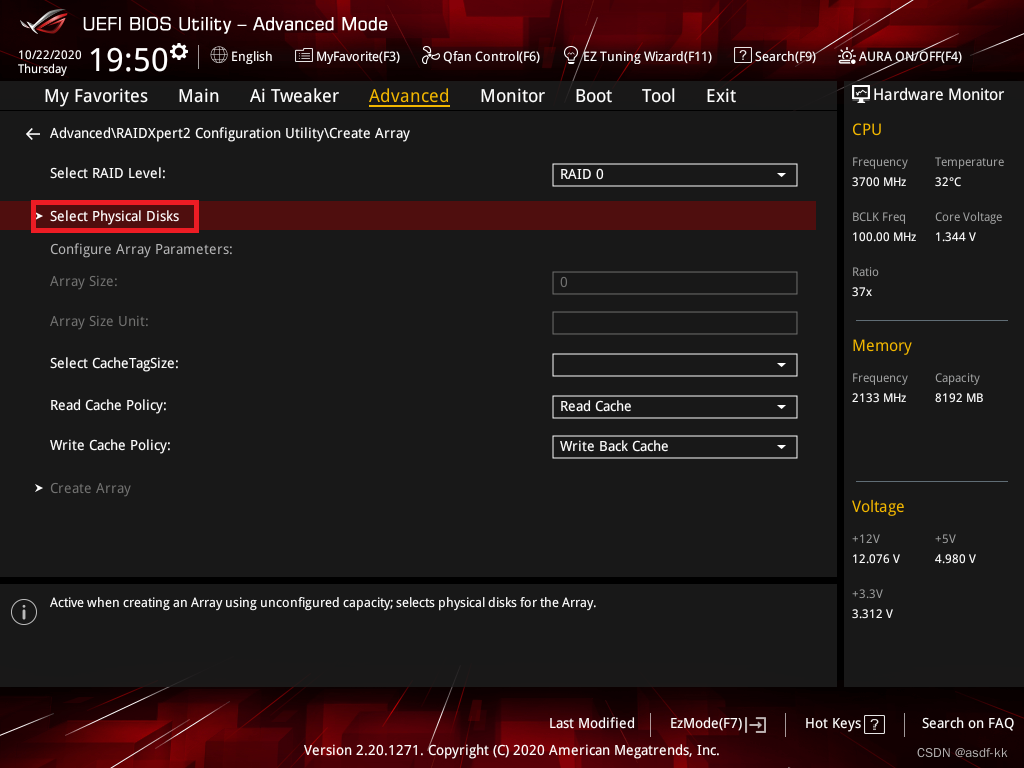Click the Configure Array Parameters label
The height and width of the screenshot is (768, 1024).
tap(141, 249)
